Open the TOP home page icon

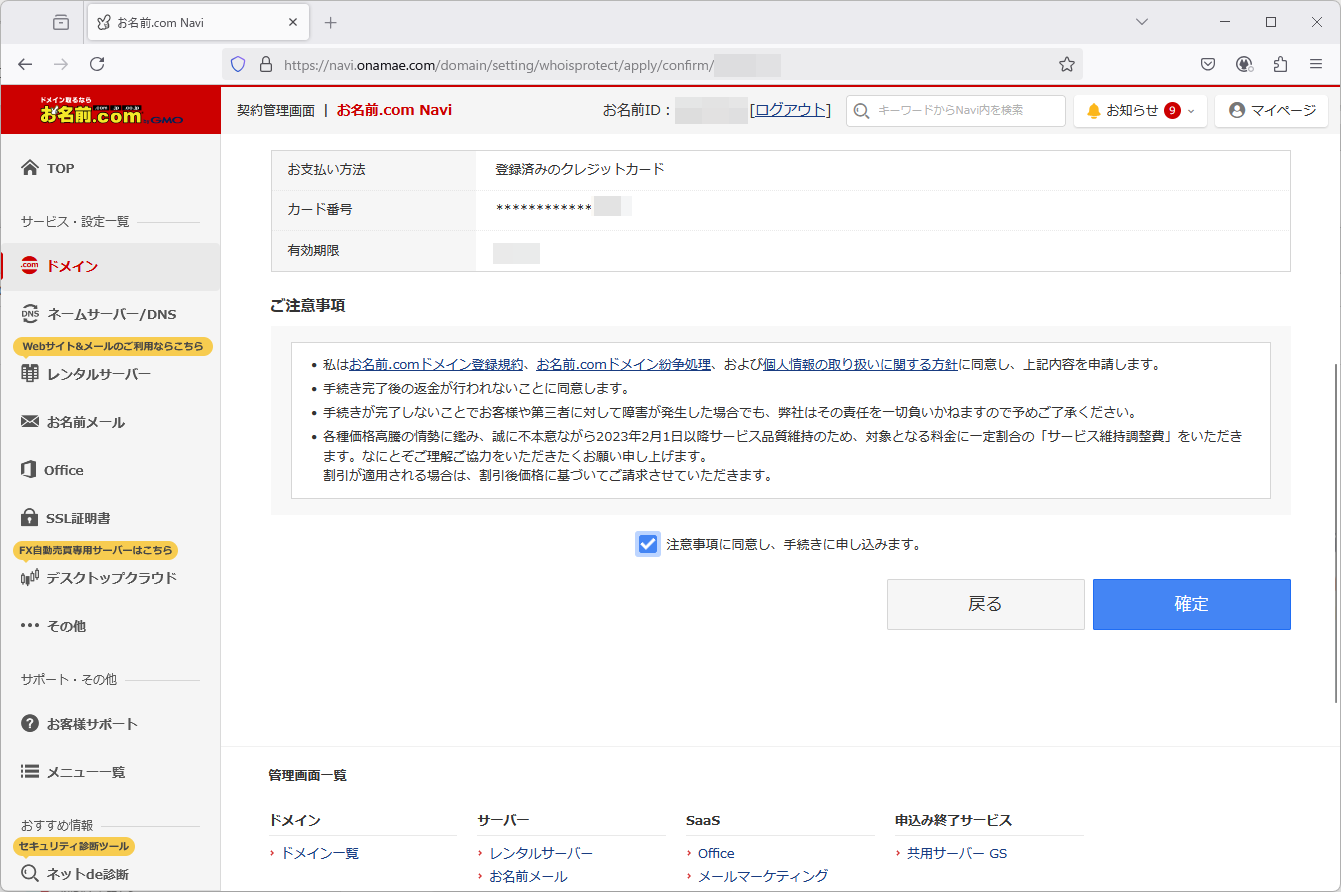(x=30, y=168)
